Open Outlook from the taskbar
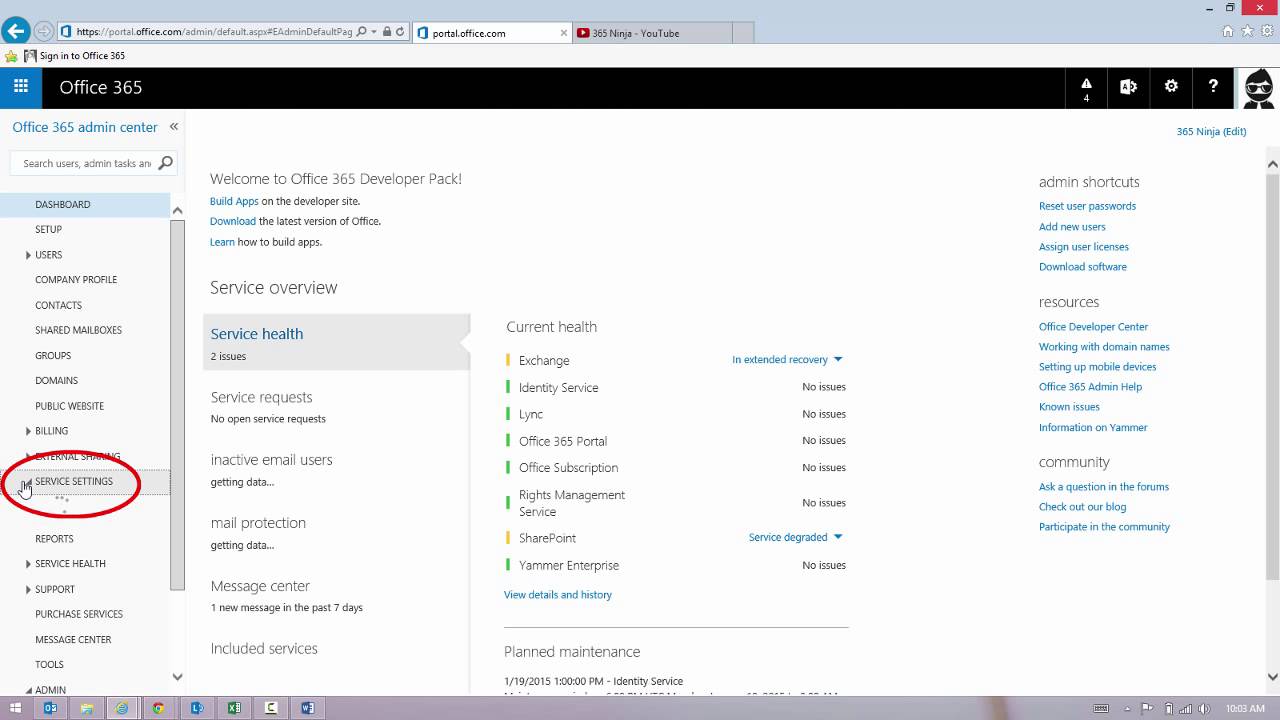 pyautogui.click(x=50, y=708)
